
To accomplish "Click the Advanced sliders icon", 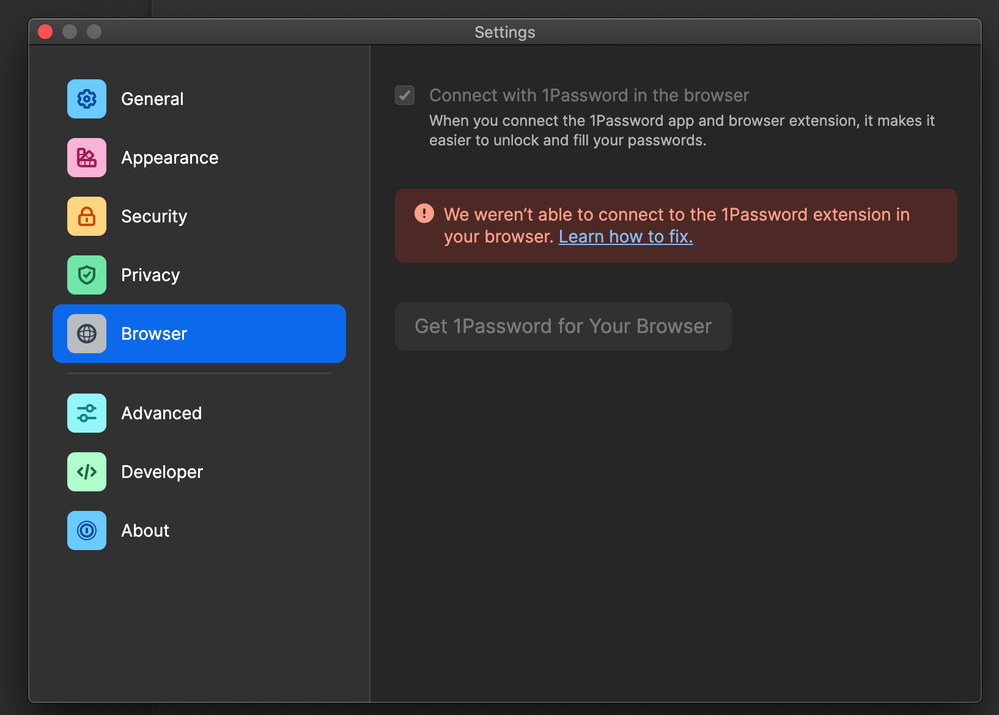I will (87, 413).
